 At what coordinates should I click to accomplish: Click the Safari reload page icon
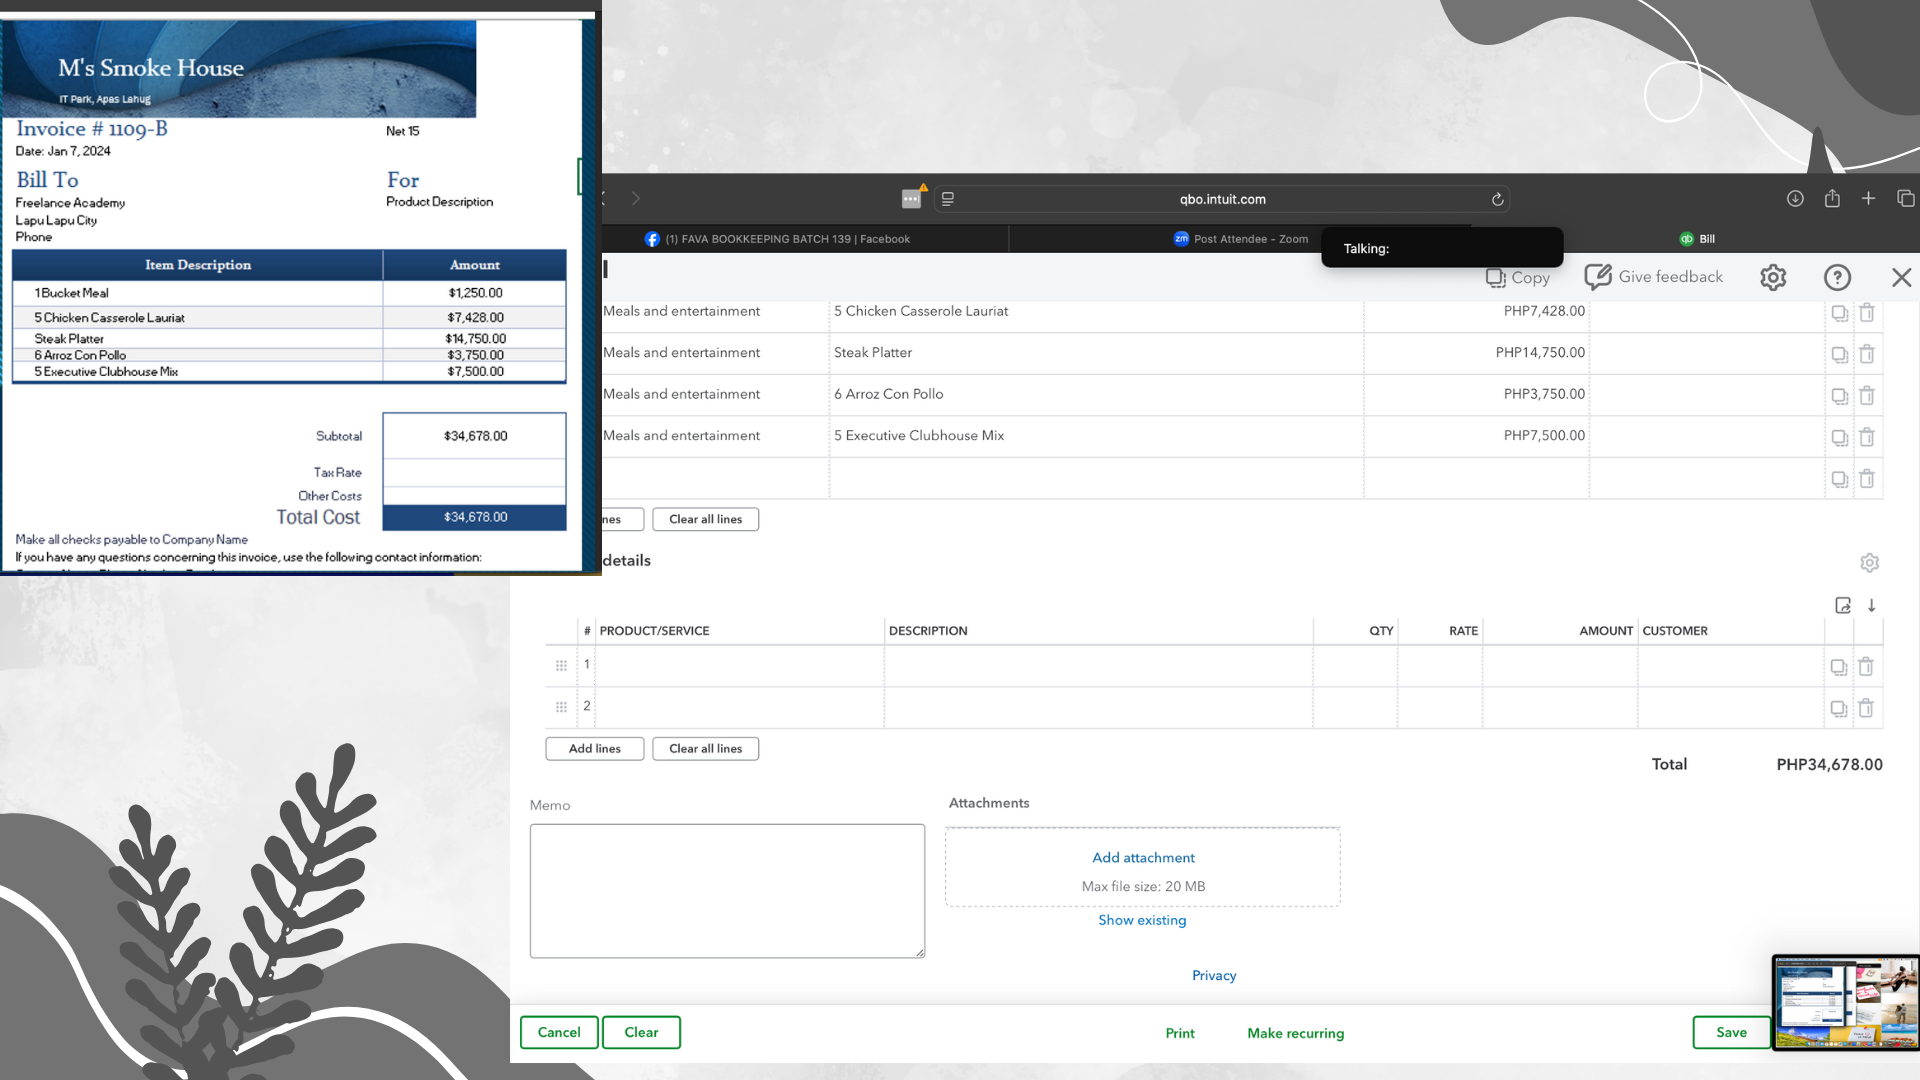tap(1497, 199)
